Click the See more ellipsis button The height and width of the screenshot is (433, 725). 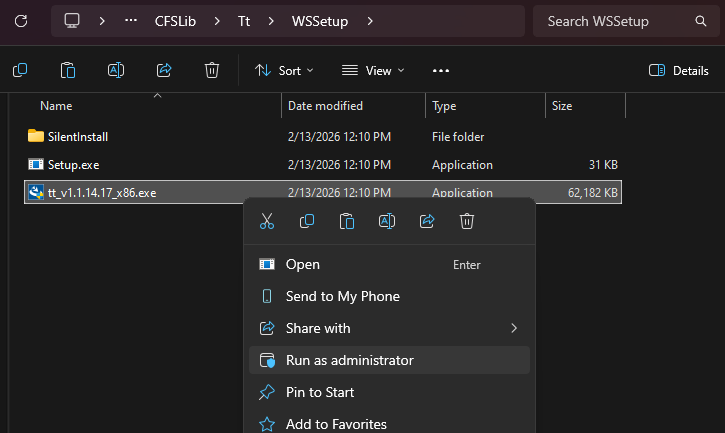[441, 70]
